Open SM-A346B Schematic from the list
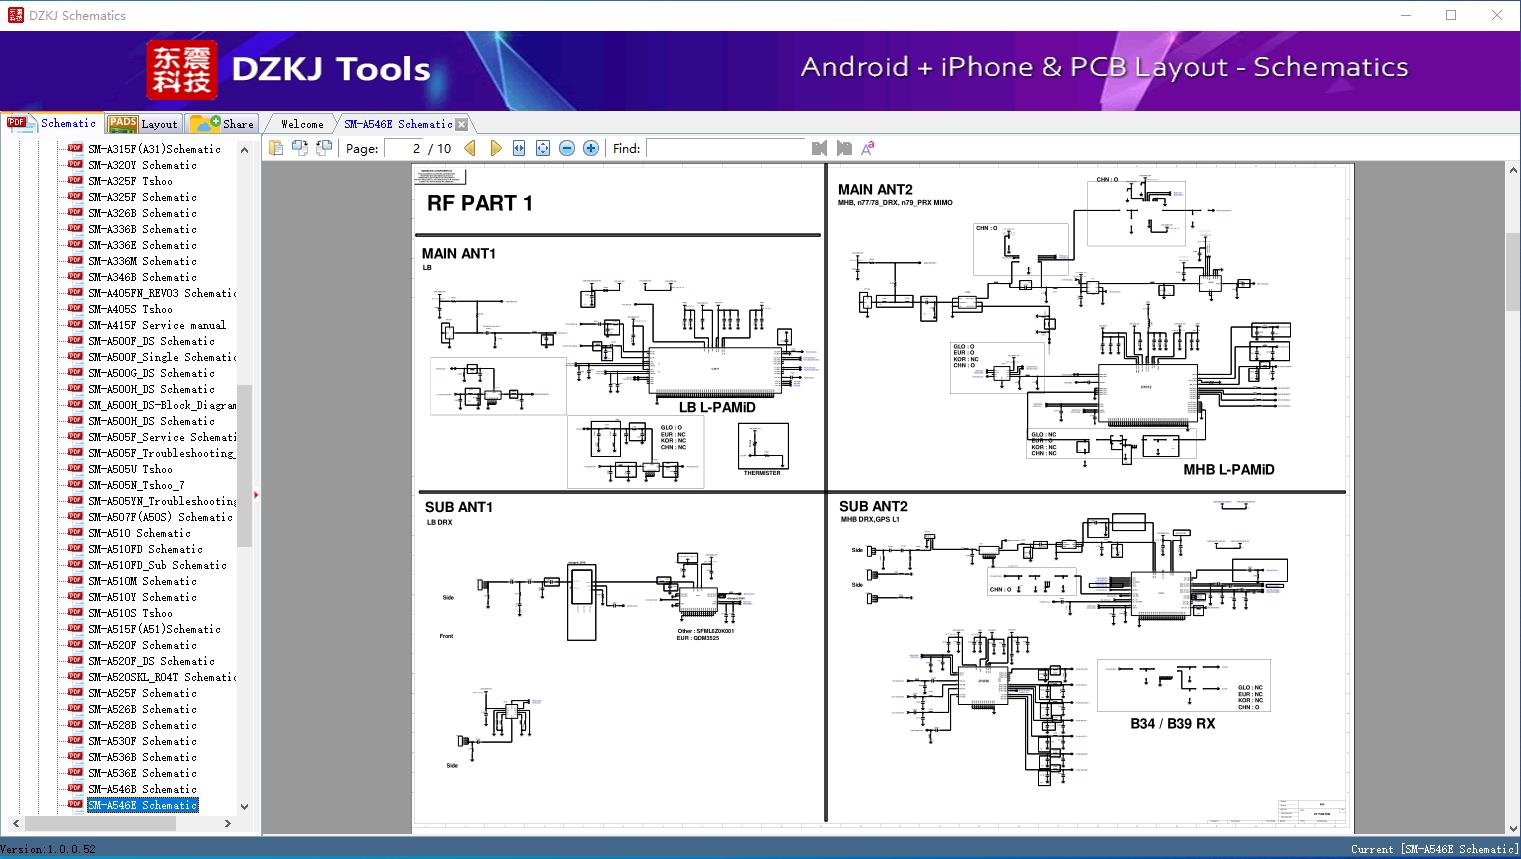The width and height of the screenshot is (1521, 859). [142, 277]
